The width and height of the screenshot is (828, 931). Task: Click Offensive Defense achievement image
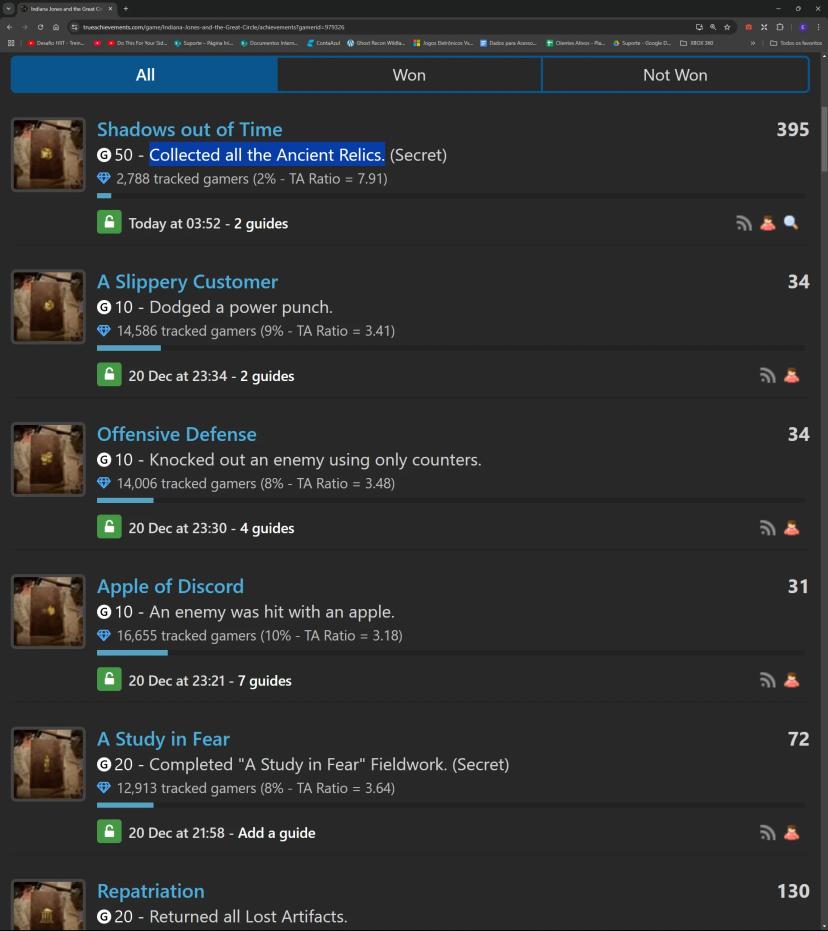(48, 459)
